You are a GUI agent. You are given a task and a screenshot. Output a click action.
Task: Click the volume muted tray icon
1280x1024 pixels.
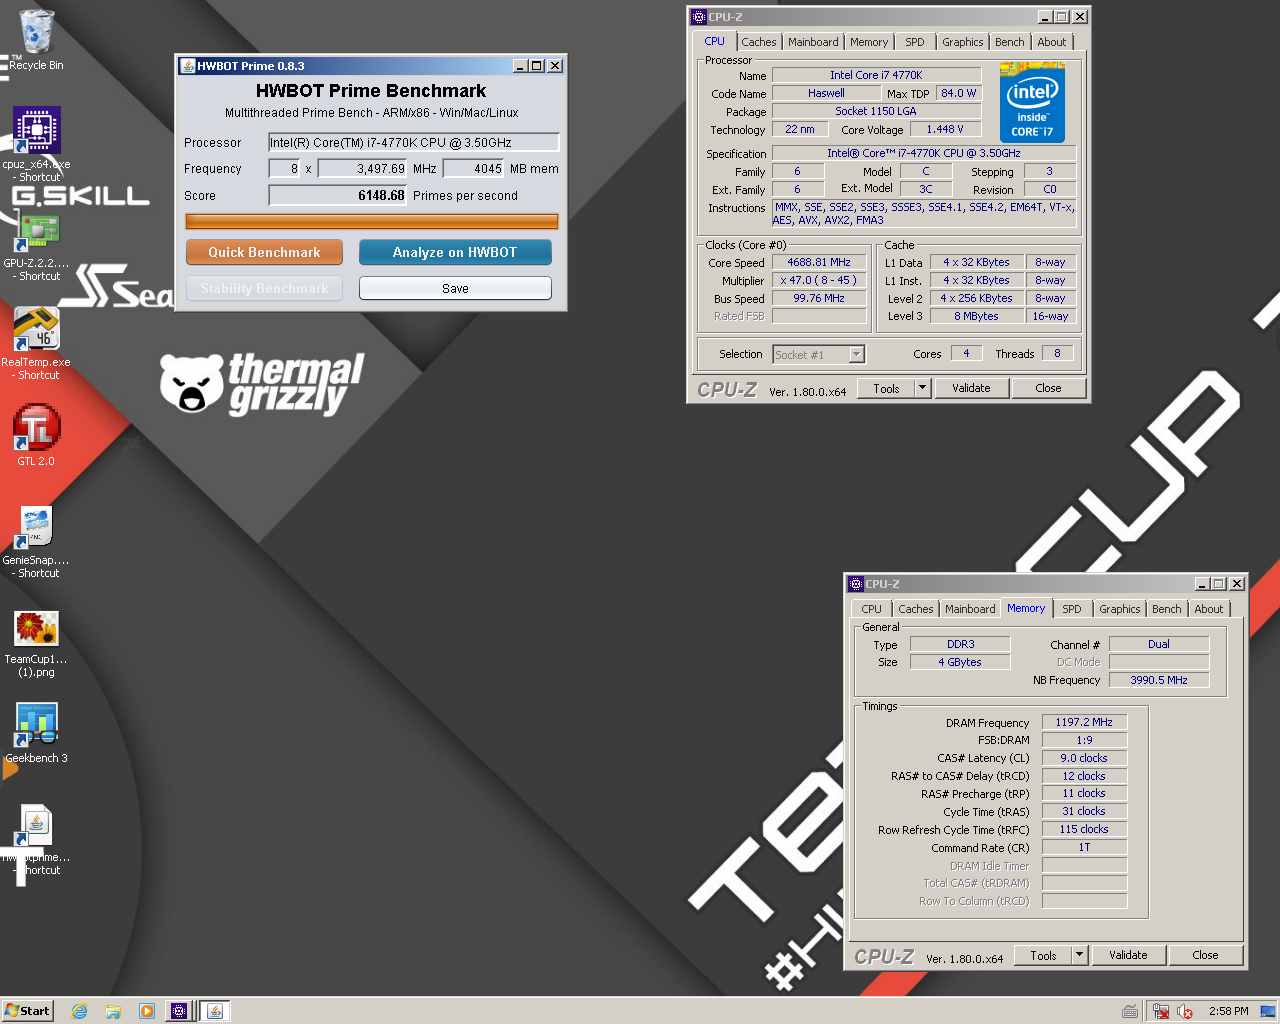[x=1185, y=1011]
